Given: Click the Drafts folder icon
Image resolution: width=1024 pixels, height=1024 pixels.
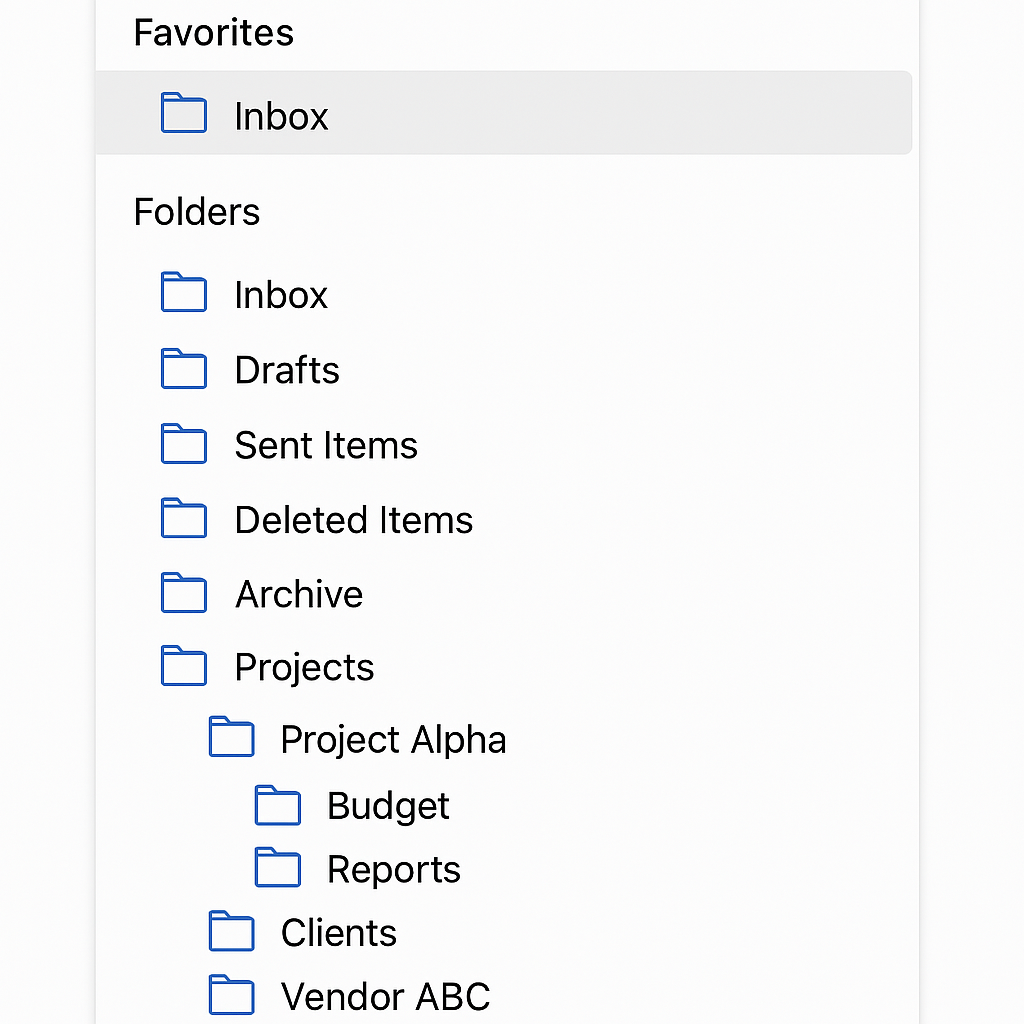Looking at the screenshot, I should coord(184,369).
